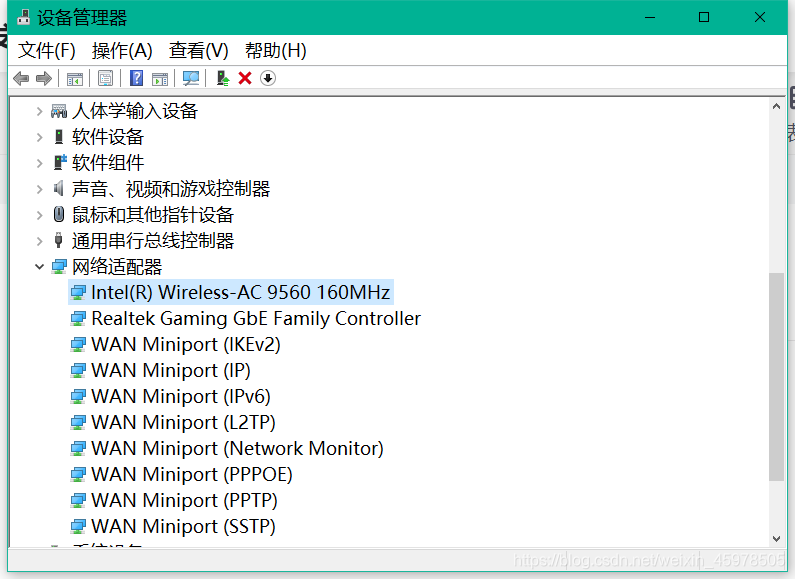
Task: Select the 网络适配器 node label
Action: pos(117,267)
